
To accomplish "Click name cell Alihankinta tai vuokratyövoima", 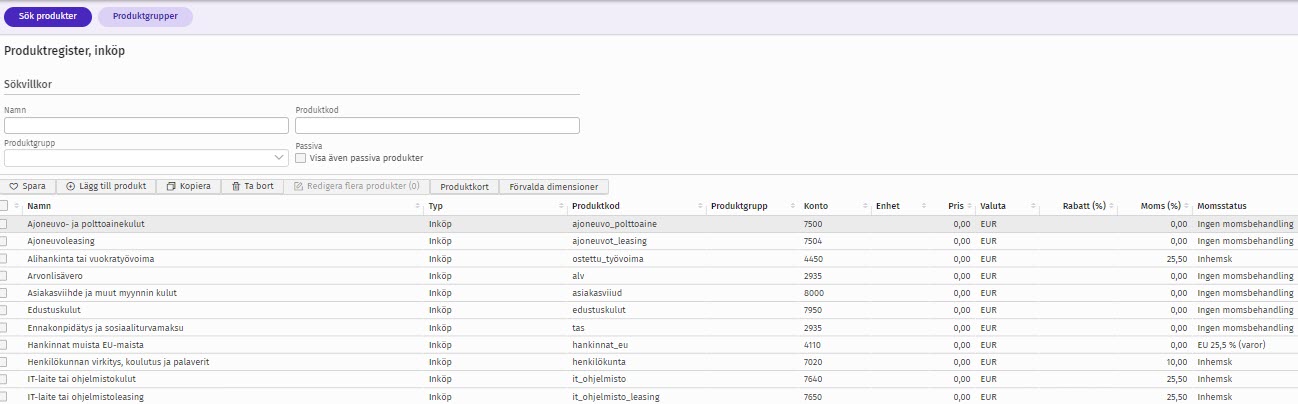I will tap(91, 258).
